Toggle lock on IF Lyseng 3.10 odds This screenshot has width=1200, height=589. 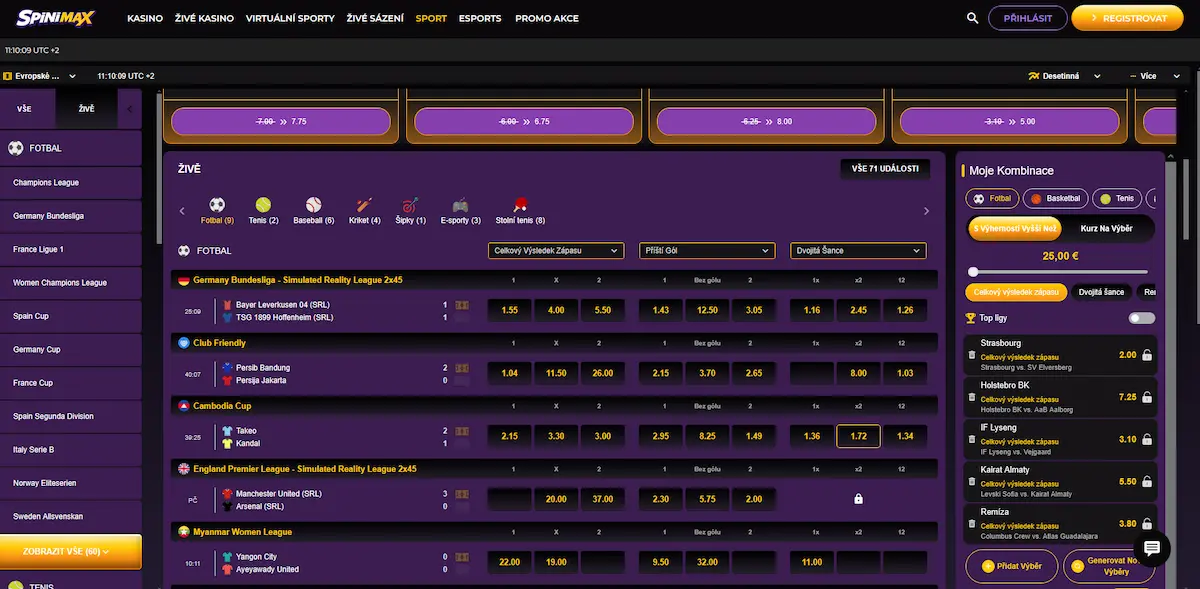click(1146, 439)
